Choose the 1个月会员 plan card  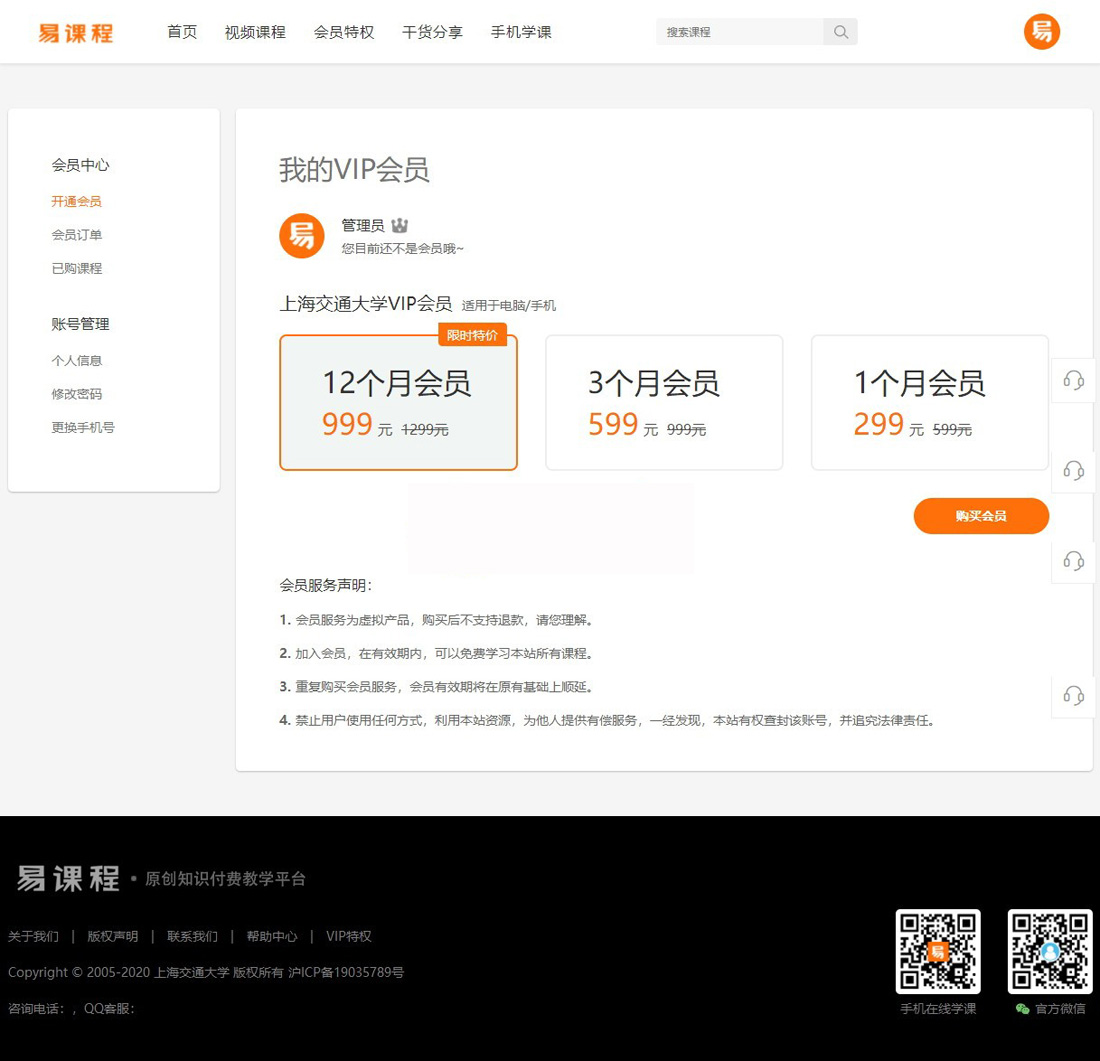tap(929, 402)
